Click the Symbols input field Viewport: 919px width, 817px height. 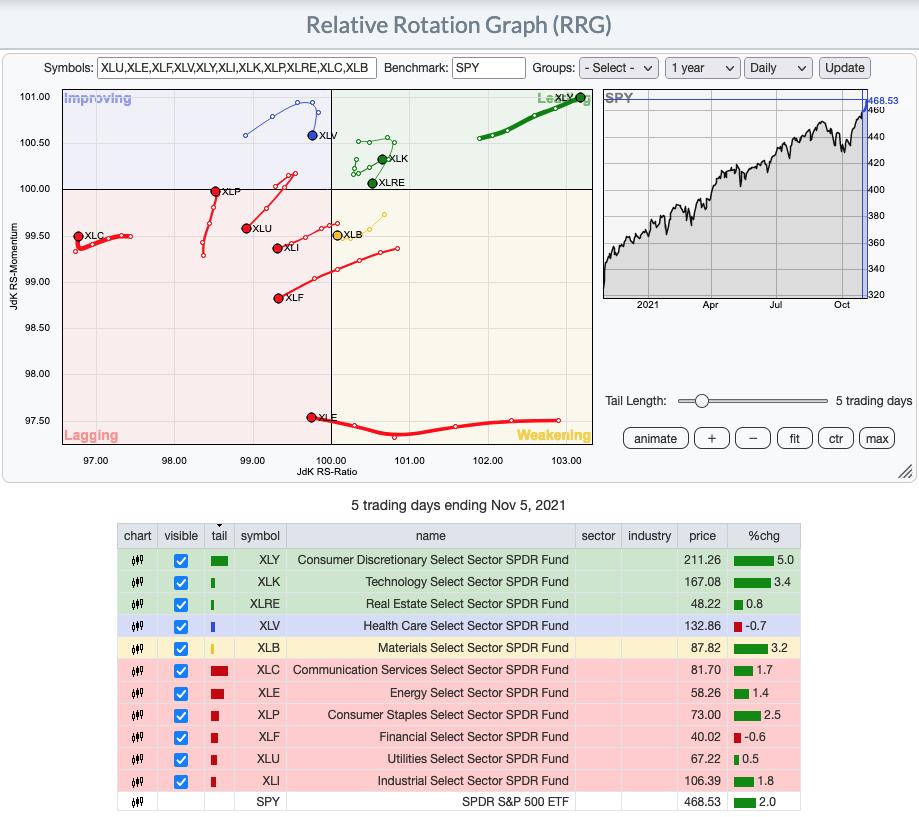coord(237,68)
